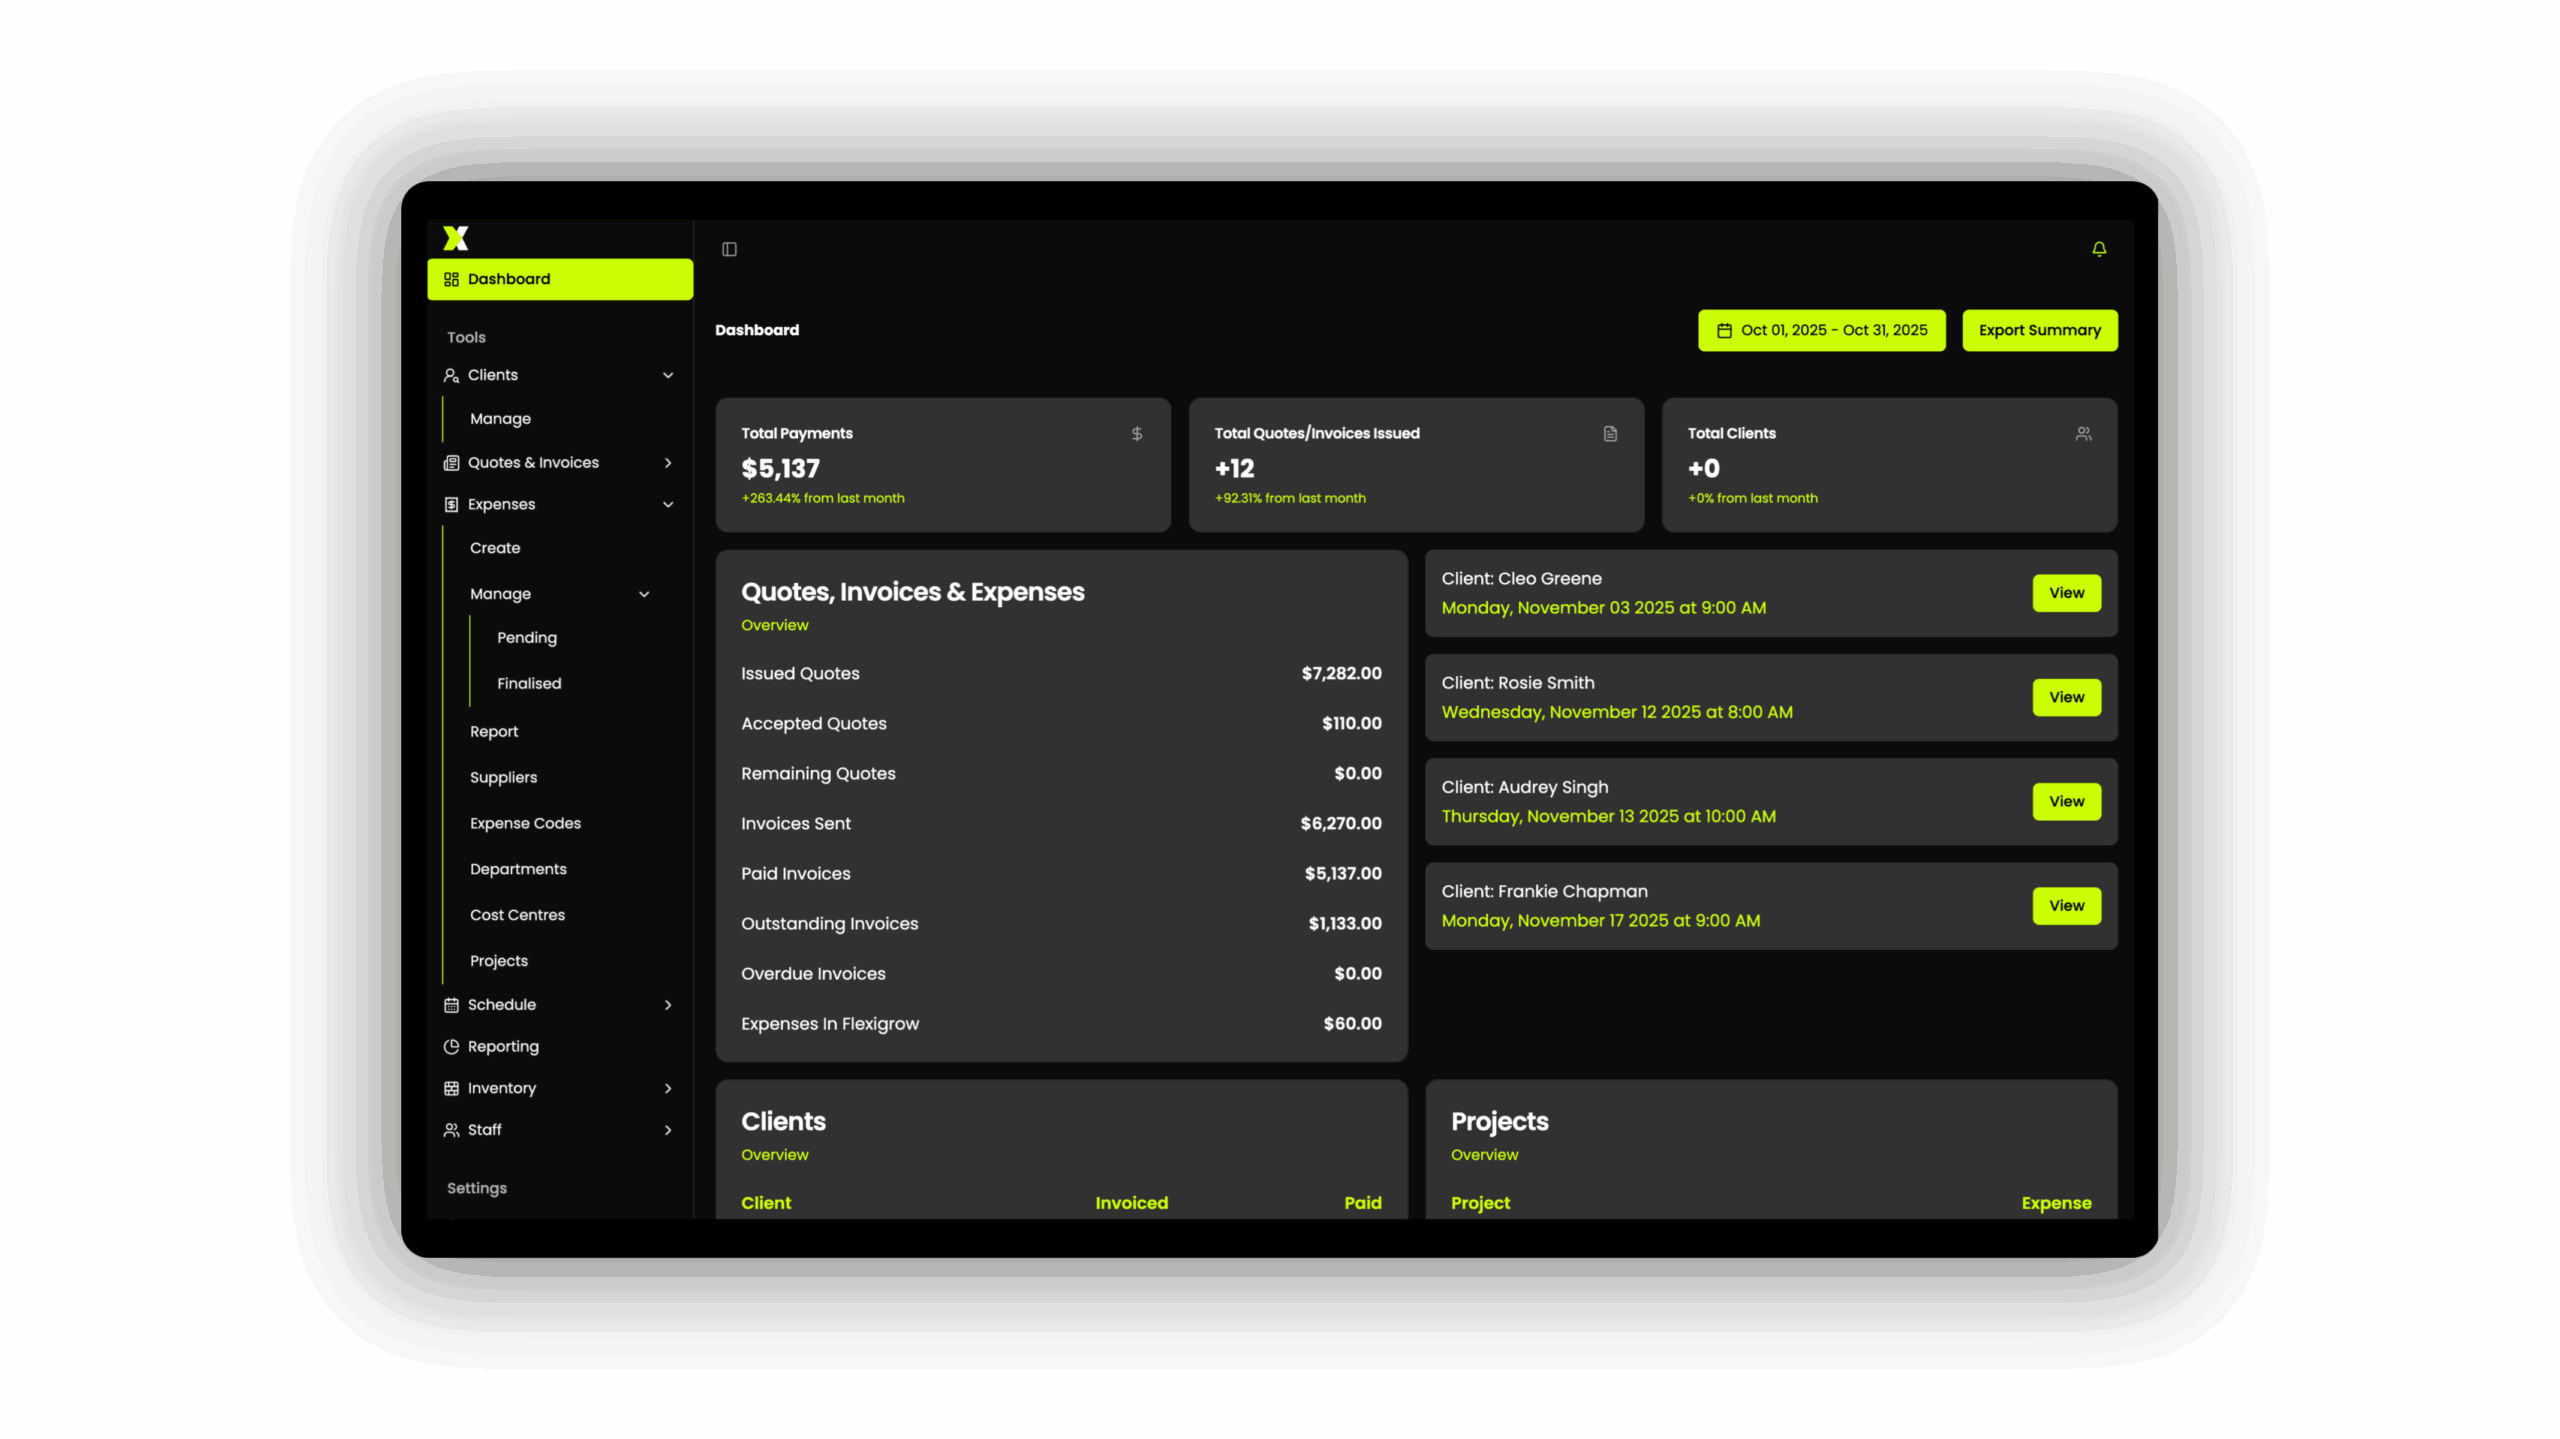Click the people icon on Total Clients

(x=2083, y=434)
